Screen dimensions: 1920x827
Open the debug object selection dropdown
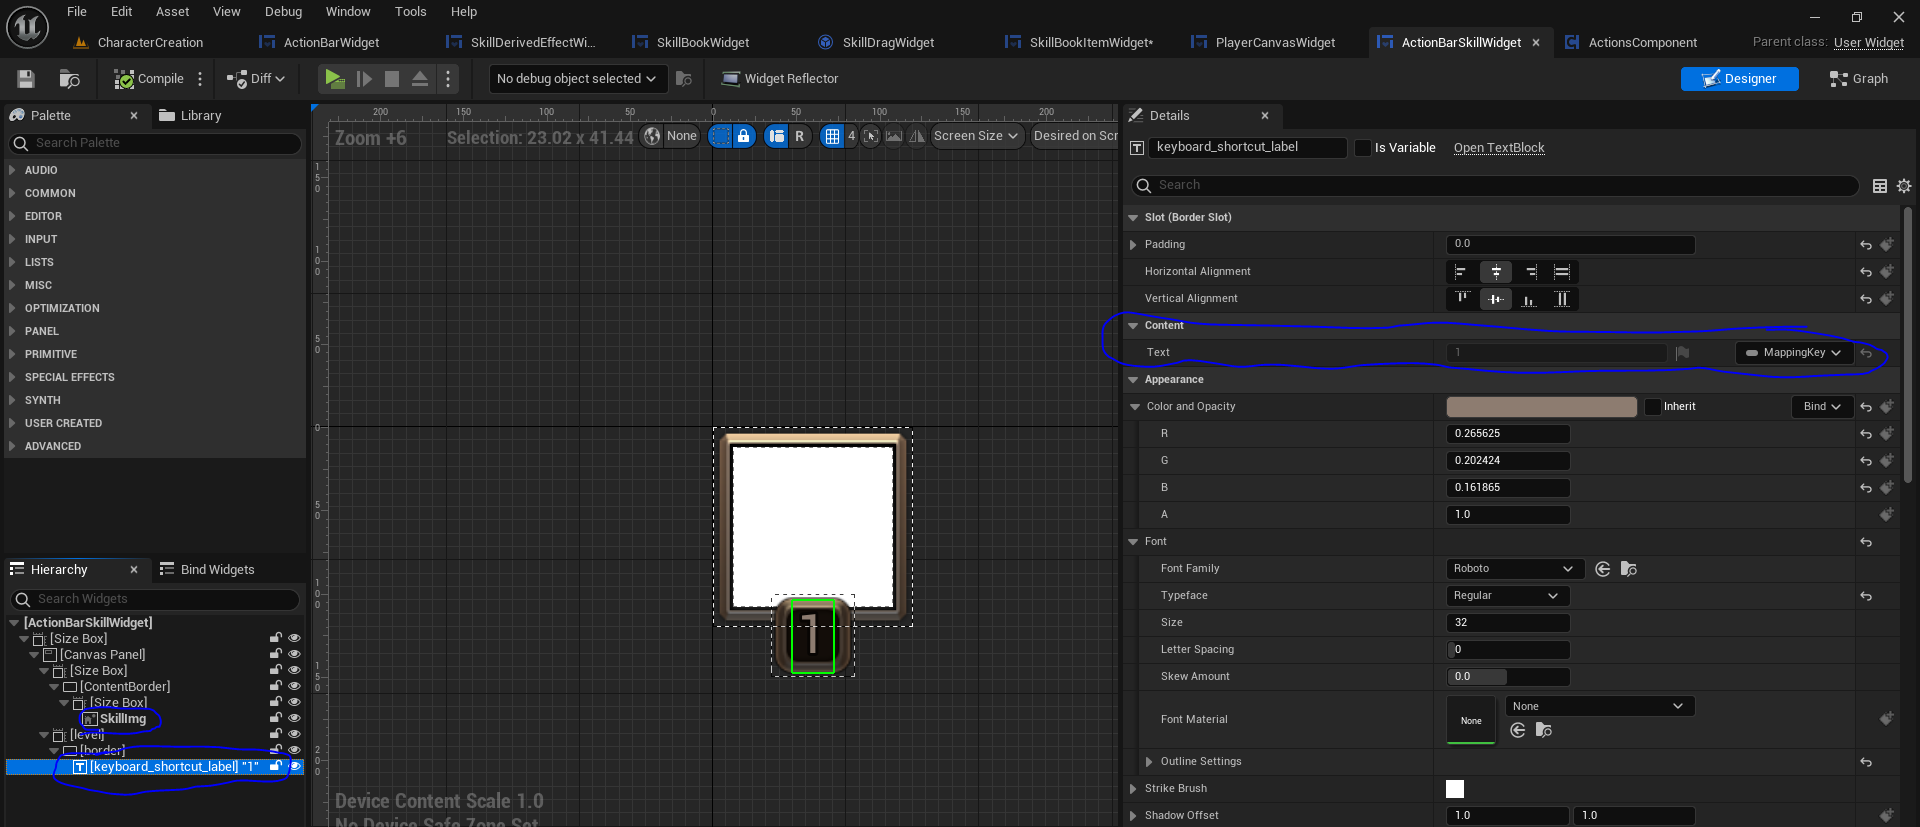coord(577,79)
